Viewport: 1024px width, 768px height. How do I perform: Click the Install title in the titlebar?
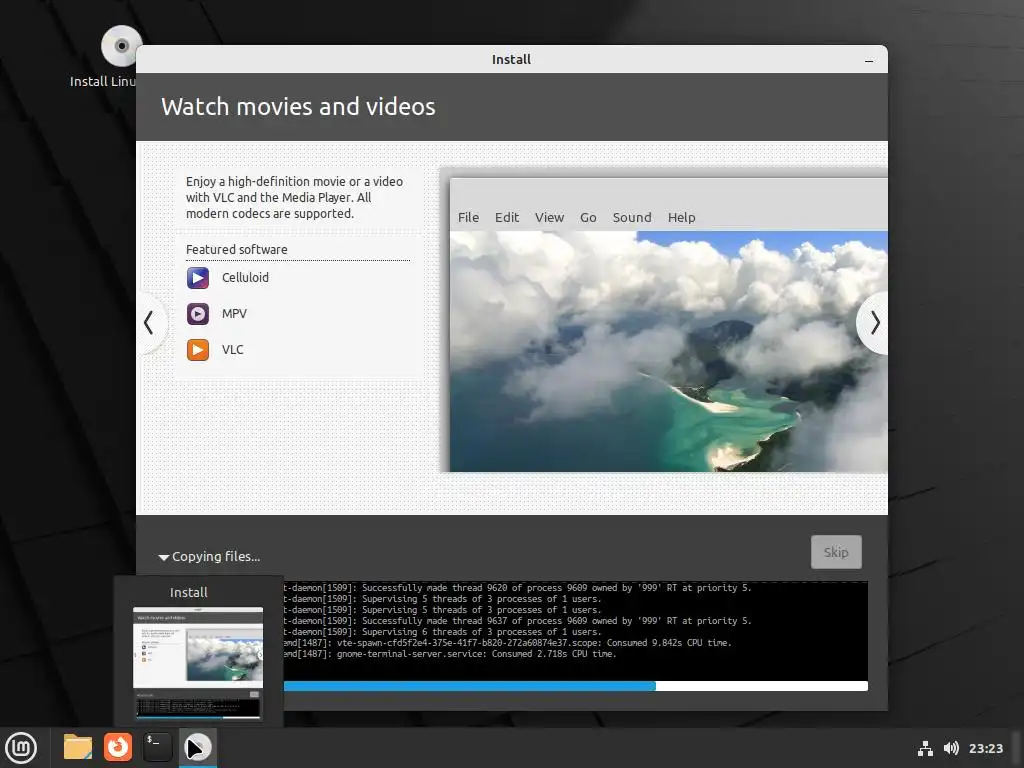click(511, 59)
